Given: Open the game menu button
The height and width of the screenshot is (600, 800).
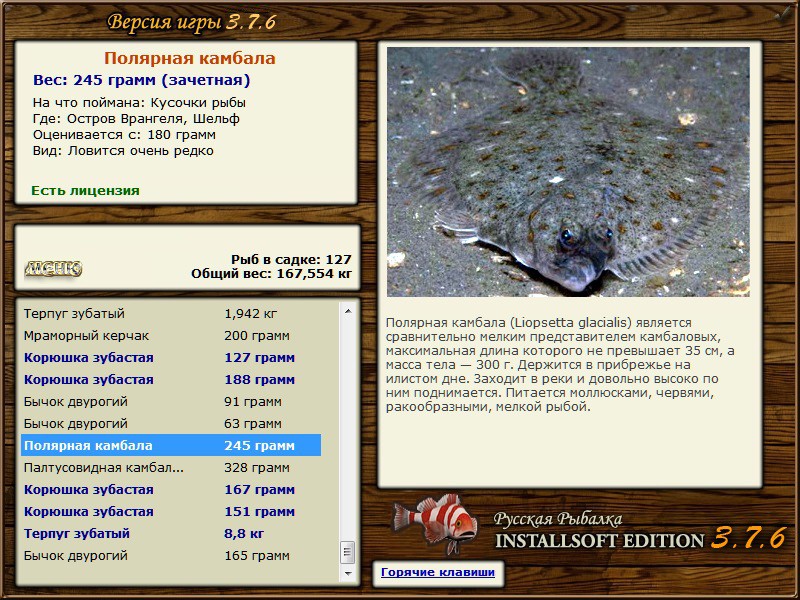Looking at the screenshot, I should click(53, 268).
